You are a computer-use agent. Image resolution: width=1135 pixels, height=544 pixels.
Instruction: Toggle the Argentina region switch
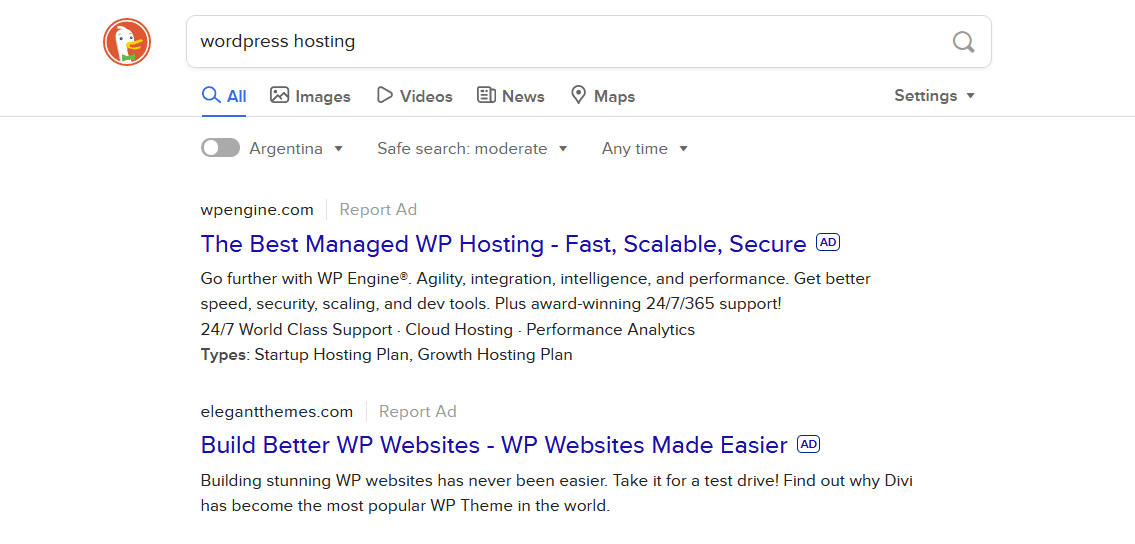click(220, 148)
